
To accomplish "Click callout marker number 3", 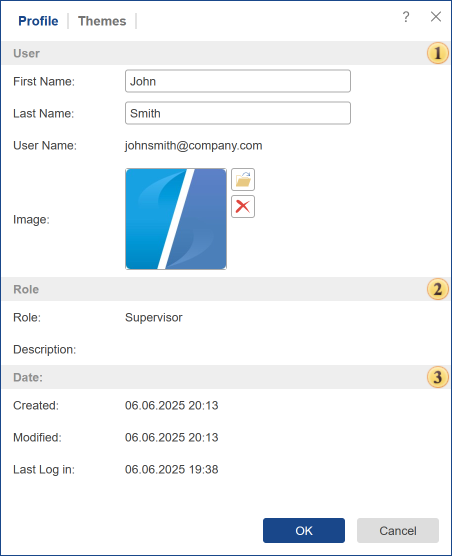I will (x=437, y=377).
